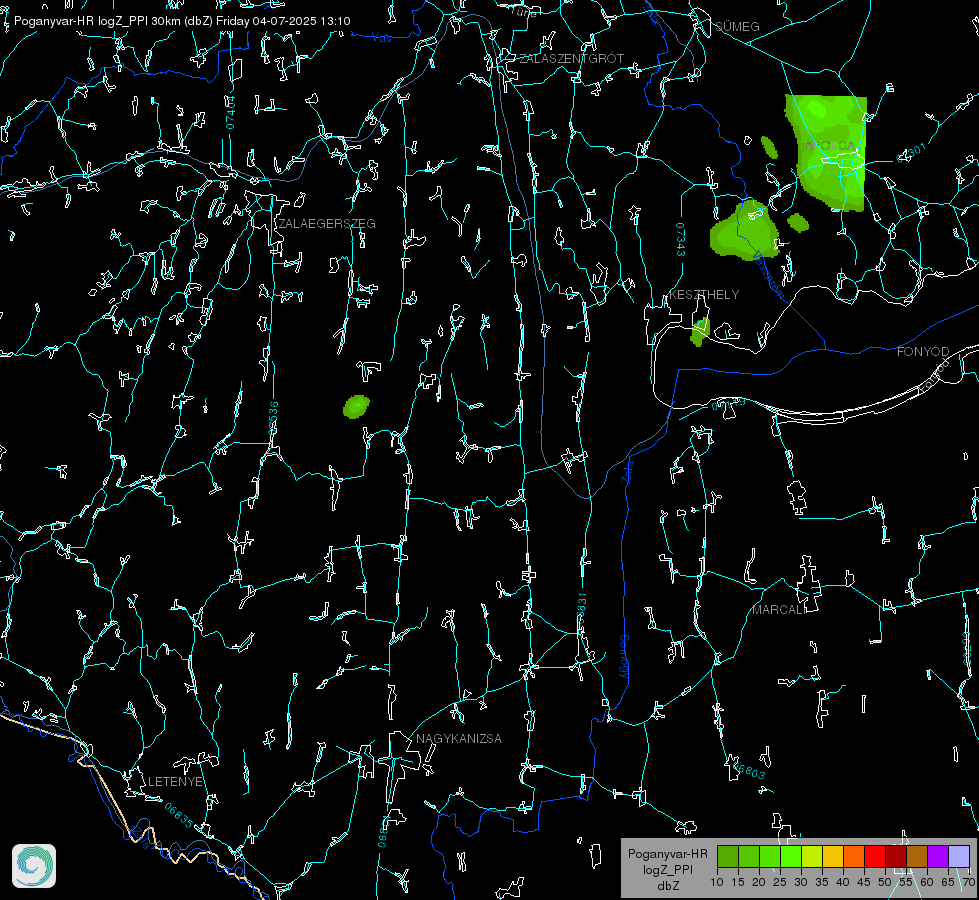Select the 40–45 dBZ orange legend swatch
Image resolution: width=979 pixels, height=900 pixels.
(x=854, y=856)
